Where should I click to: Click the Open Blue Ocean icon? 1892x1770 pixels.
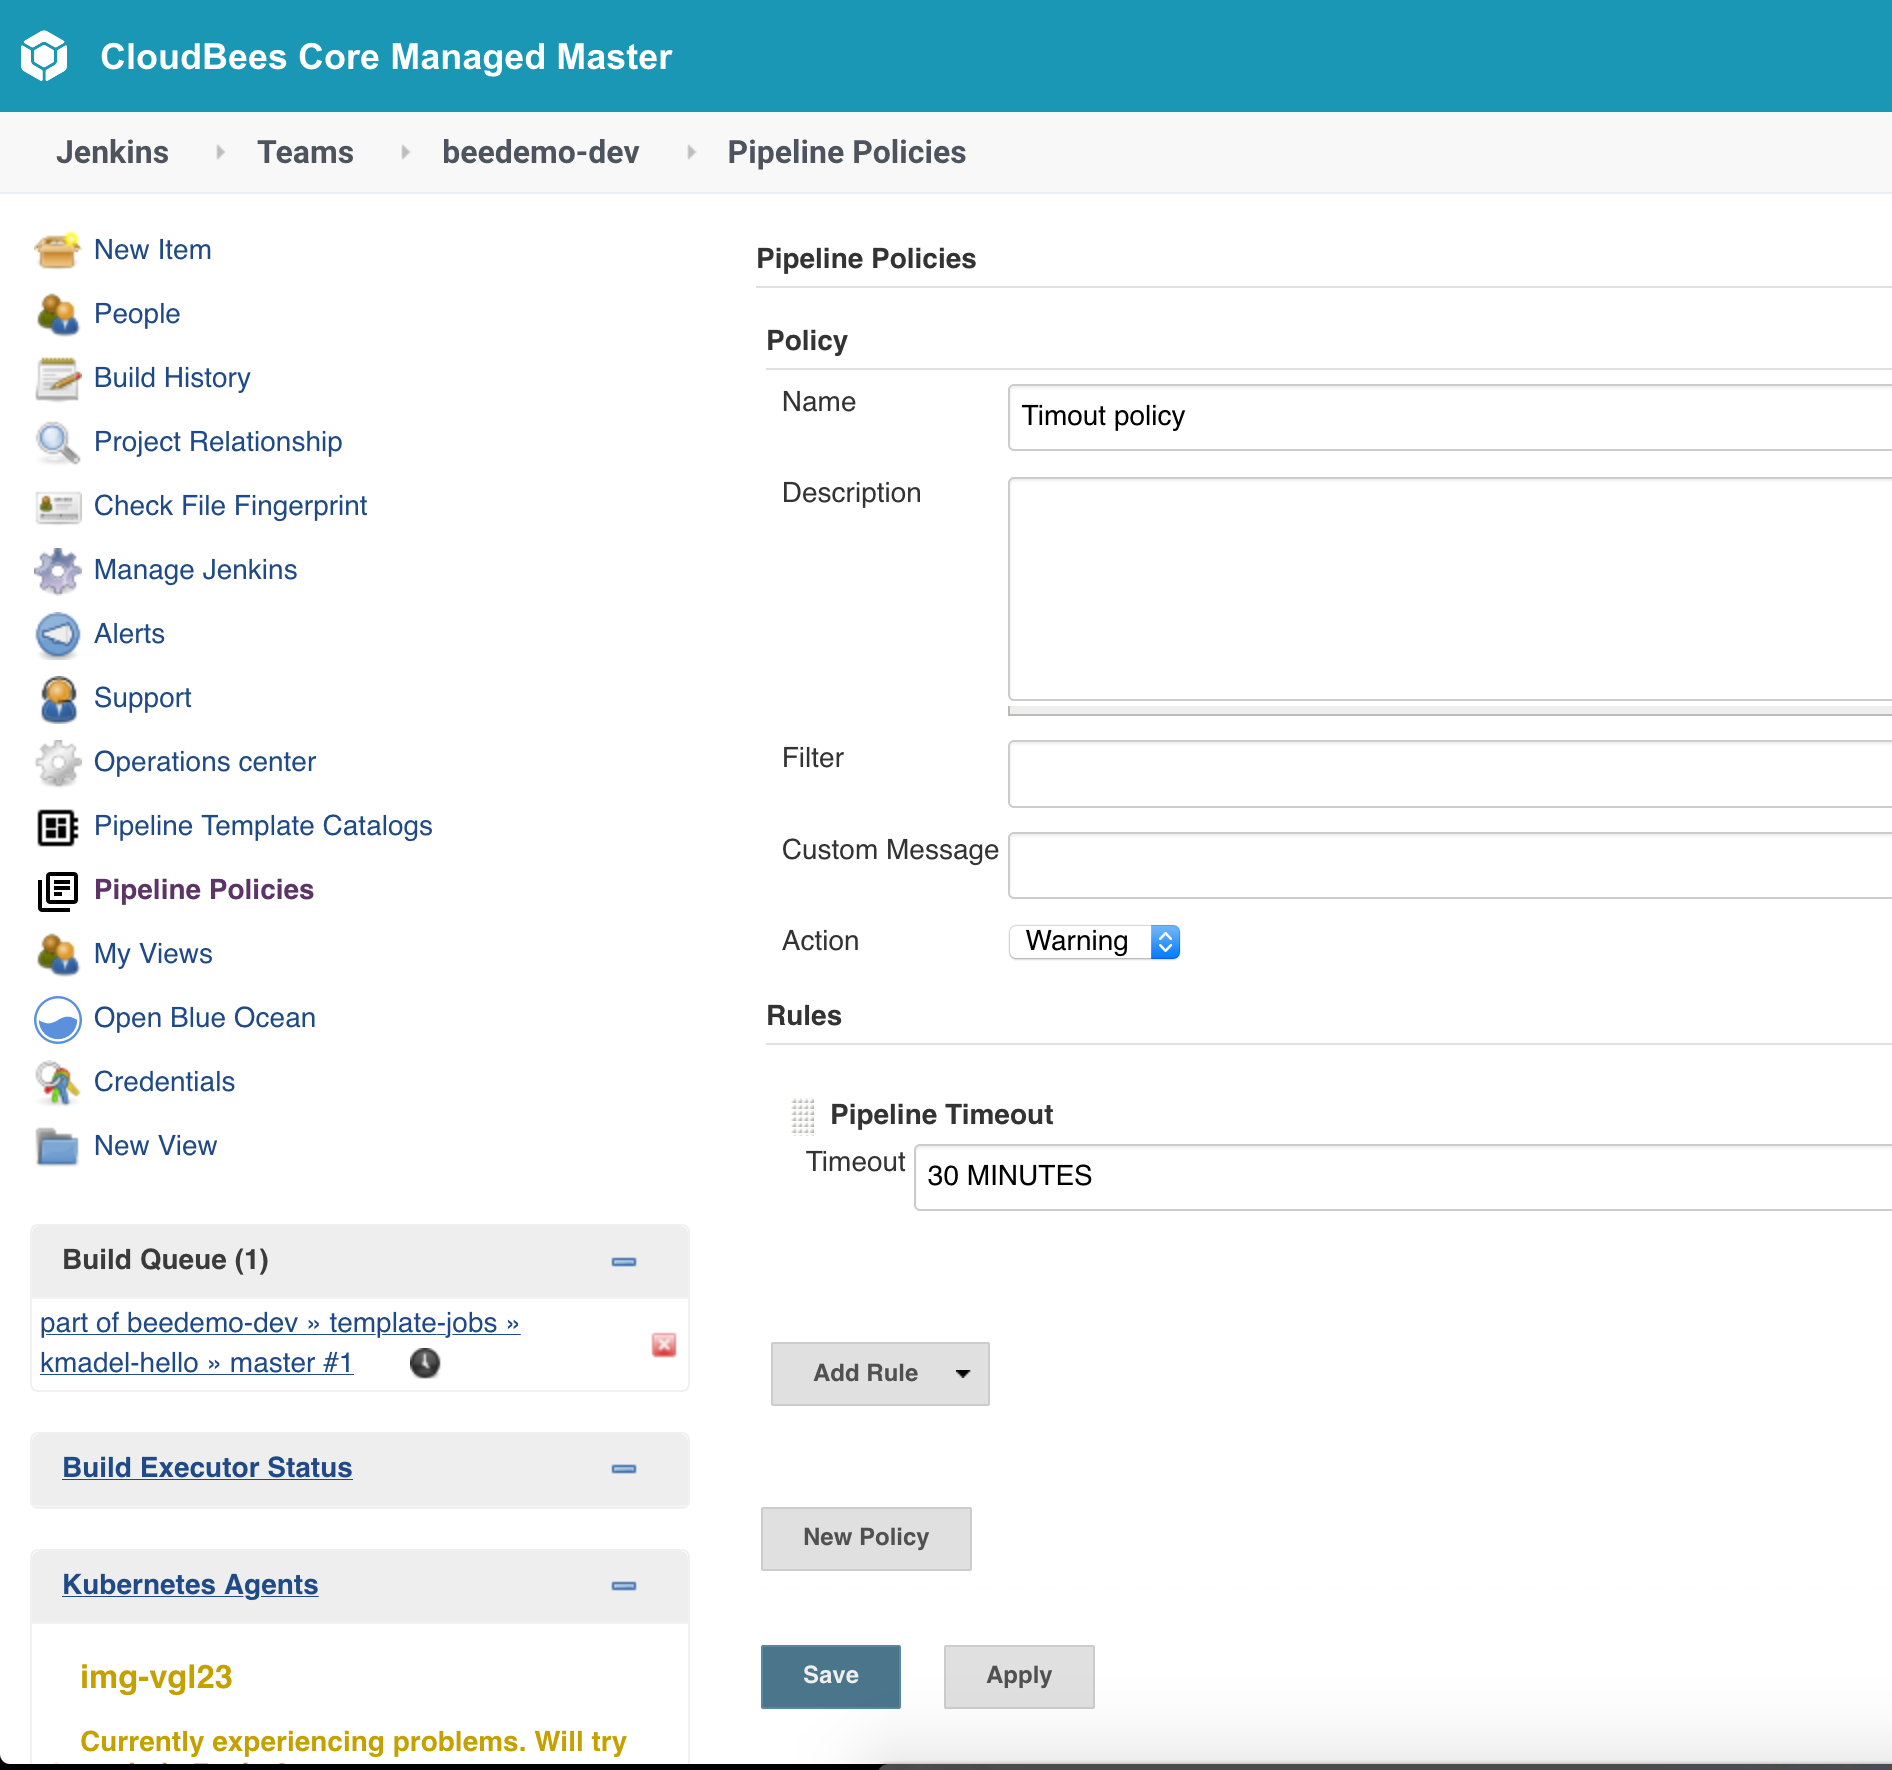coord(57,1019)
